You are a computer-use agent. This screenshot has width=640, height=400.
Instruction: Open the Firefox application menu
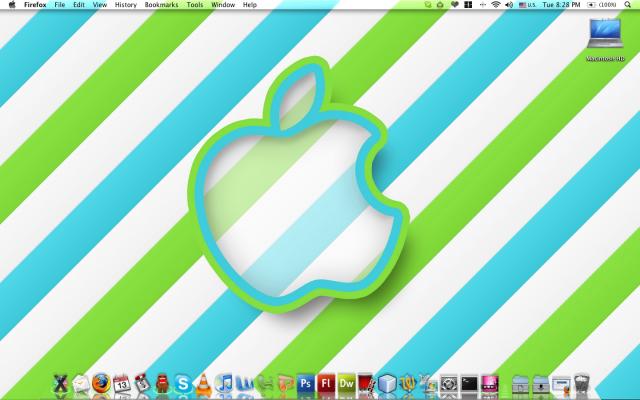coord(35,5)
